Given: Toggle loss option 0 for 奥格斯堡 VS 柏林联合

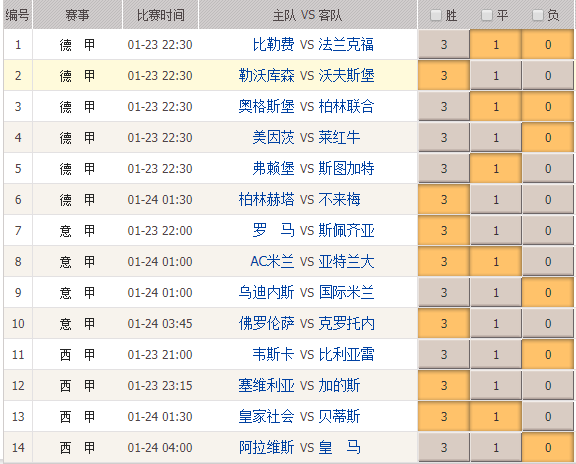Looking at the screenshot, I should (x=548, y=107).
